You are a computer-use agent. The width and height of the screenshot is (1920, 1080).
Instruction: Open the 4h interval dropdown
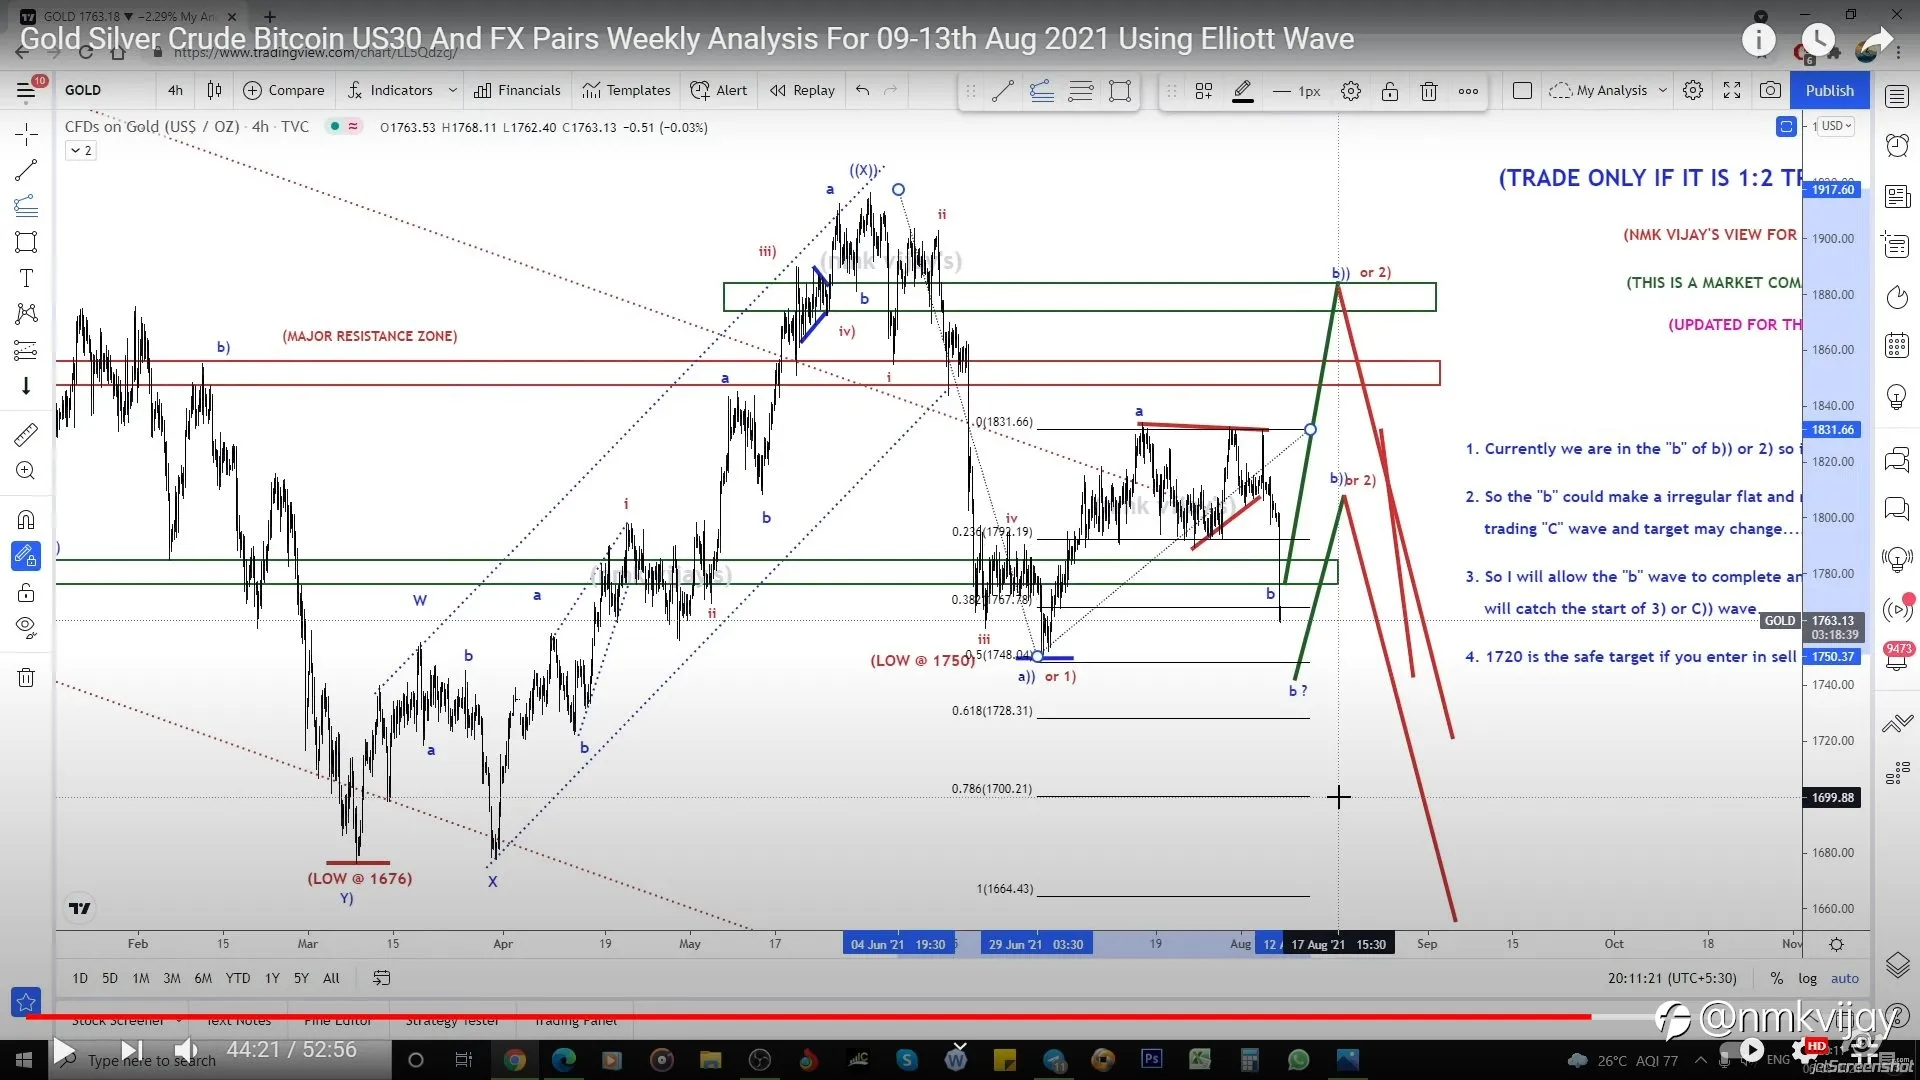pyautogui.click(x=175, y=90)
